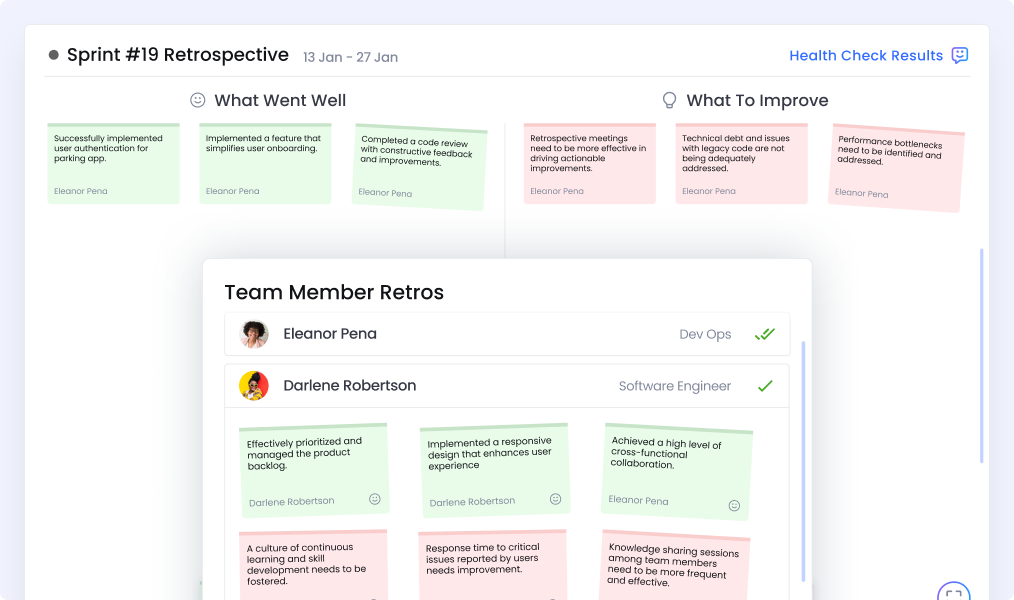Click smiley on cross-functional collaboration note
Screen dimensions: 1014x600
[734, 505]
